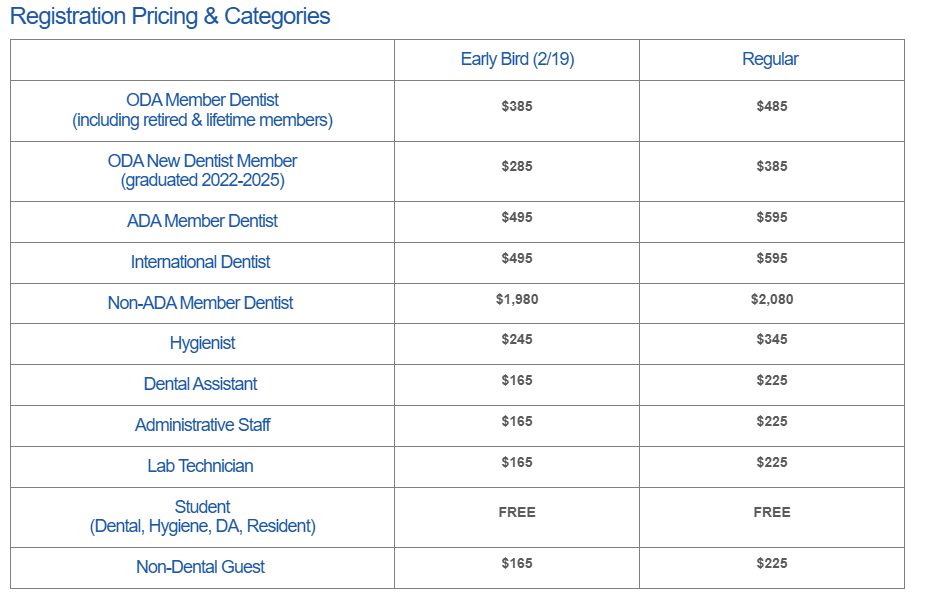Click the Registration Pricing & Categories heading
Screen dimensions: 925x603
pos(170,17)
